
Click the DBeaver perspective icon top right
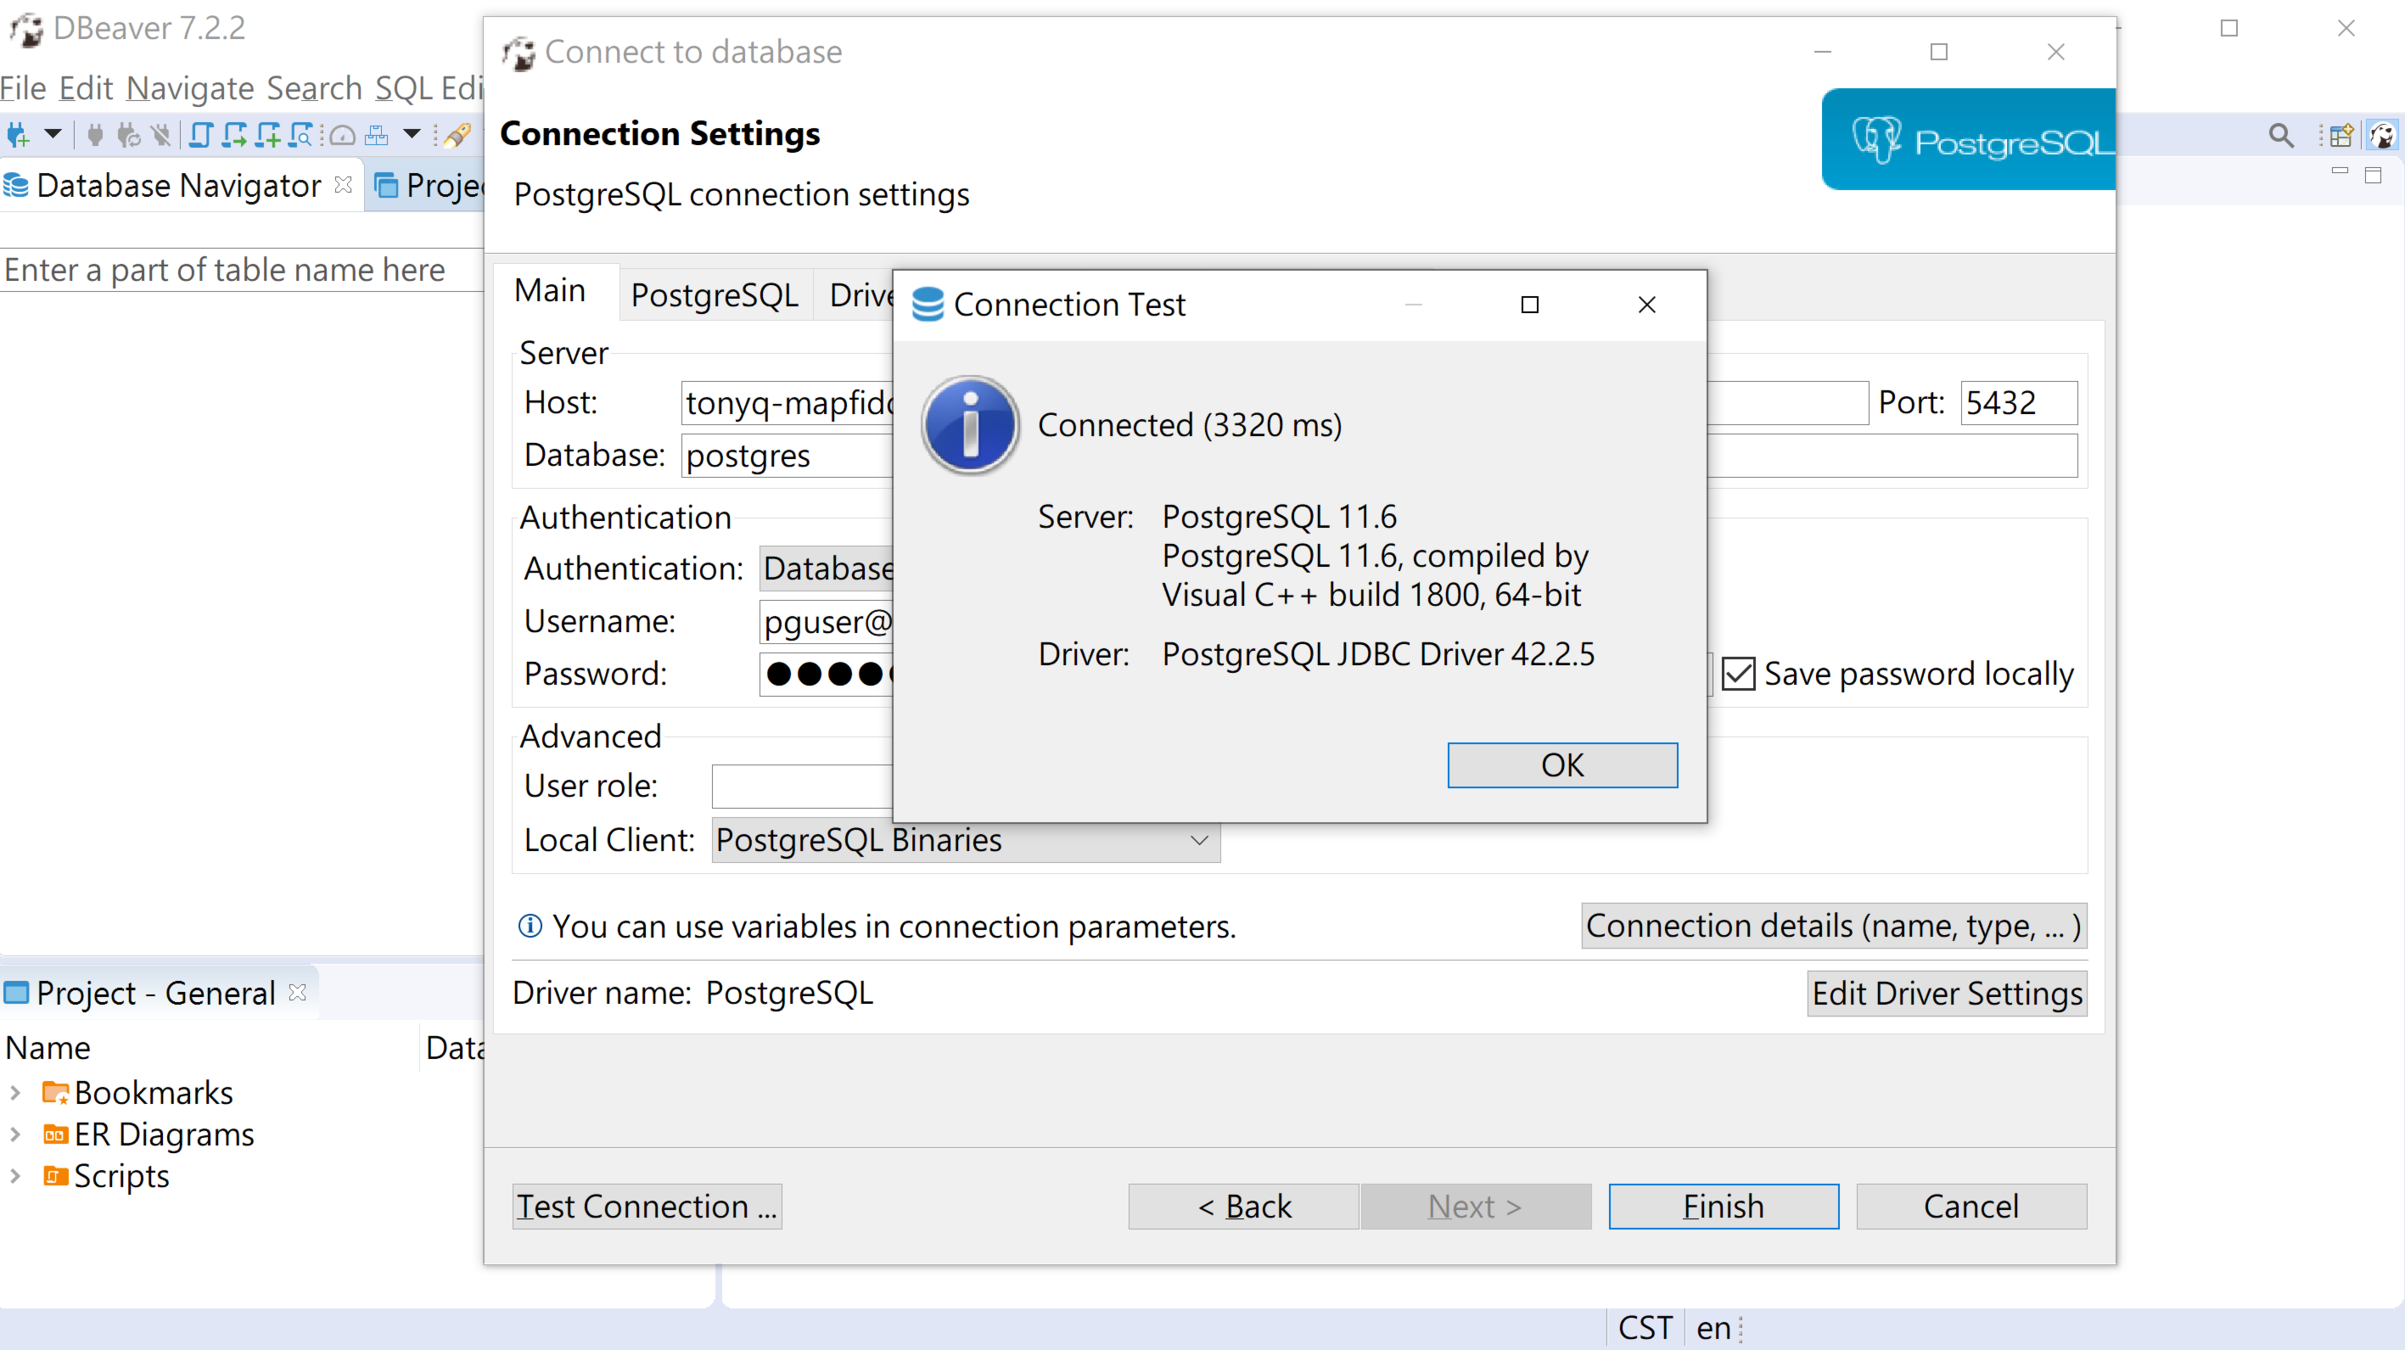[x=2383, y=135]
